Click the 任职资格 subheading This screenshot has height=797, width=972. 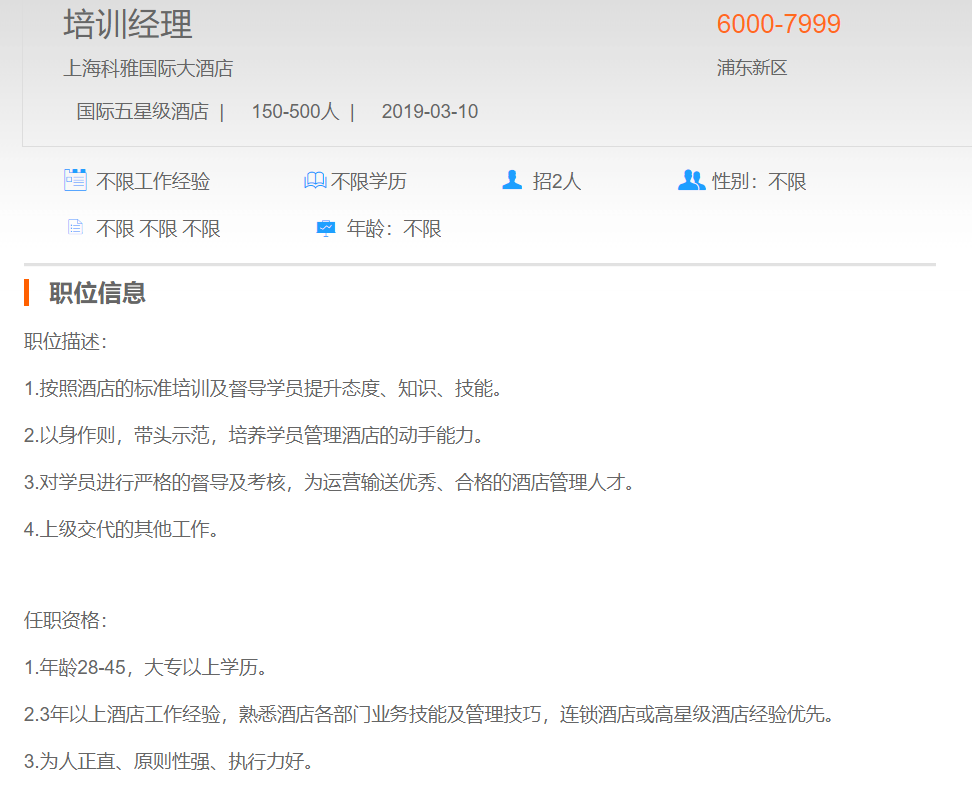tap(65, 621)
